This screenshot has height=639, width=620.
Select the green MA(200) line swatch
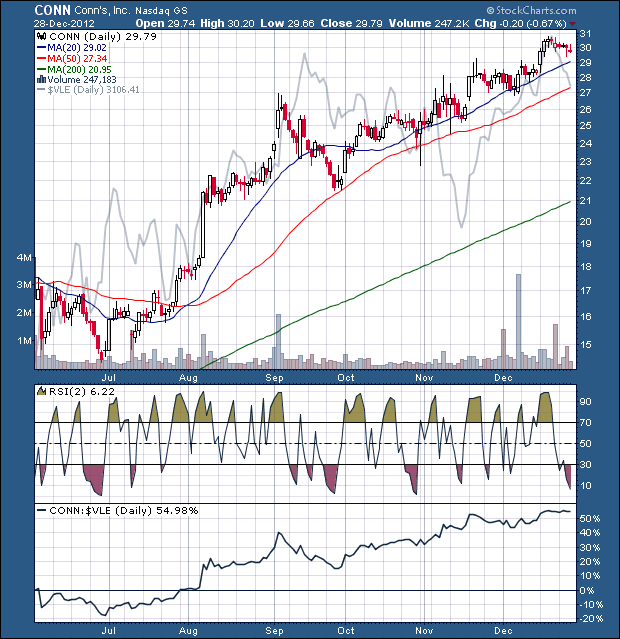click(x=42, y=69)
